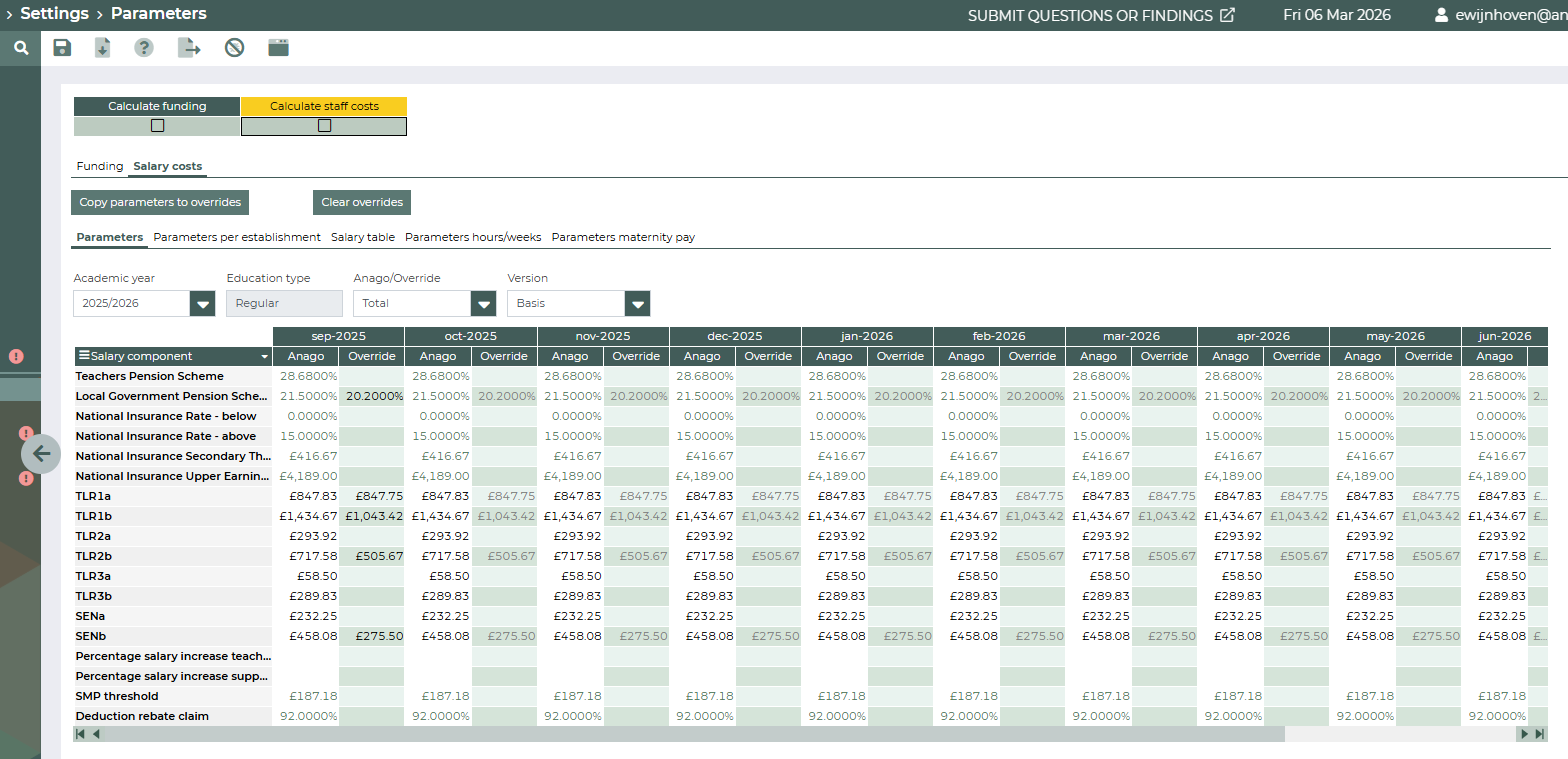This screenshot has height=759, width=1568.
Task: Click the floppy disk save icon
Action: pos(62,48)
